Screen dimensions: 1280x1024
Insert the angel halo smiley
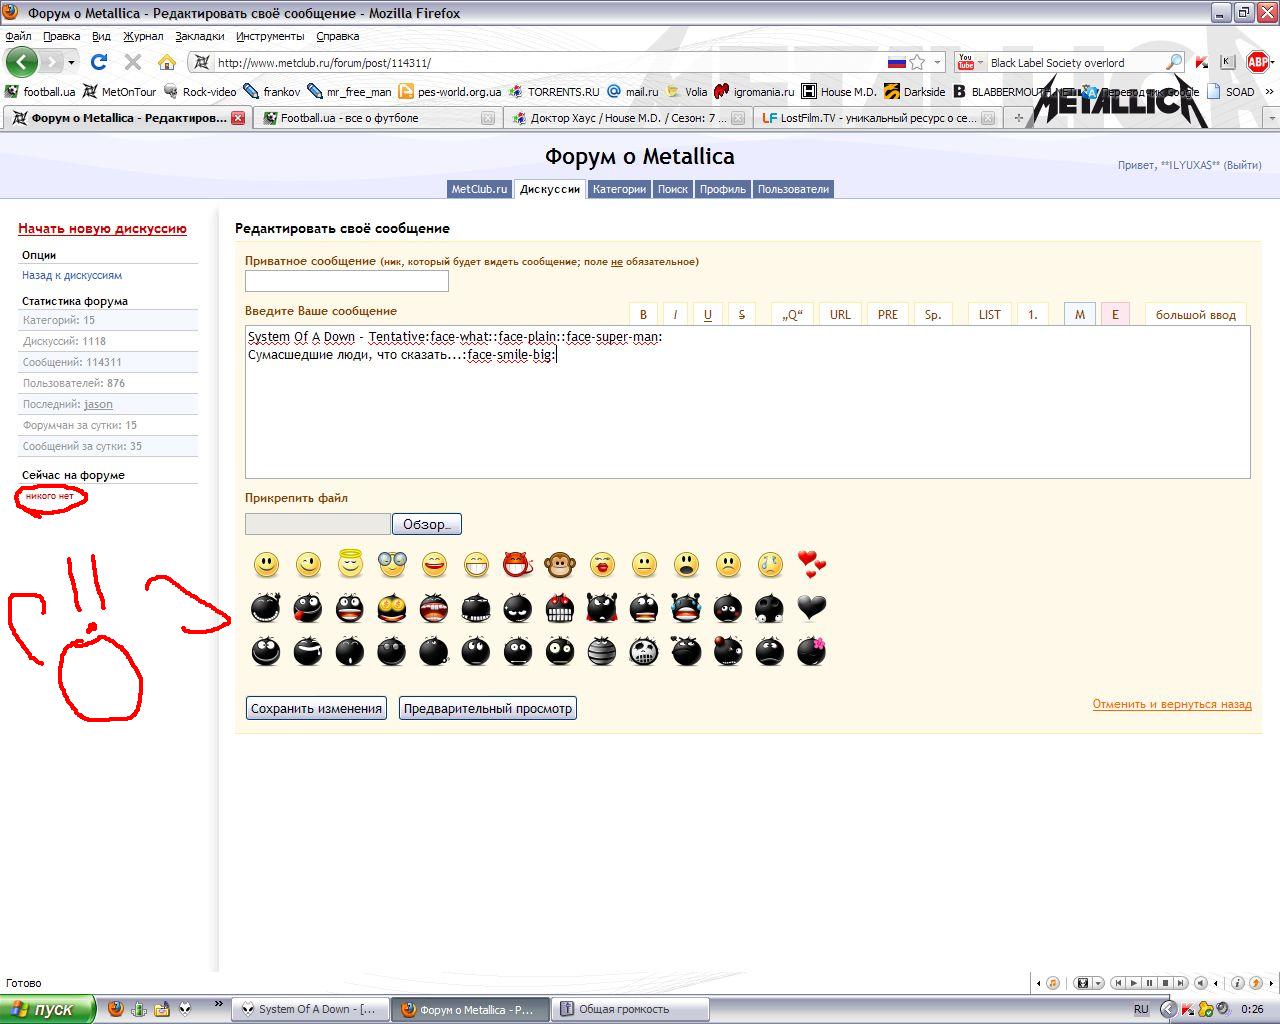[x=350, y=565]
